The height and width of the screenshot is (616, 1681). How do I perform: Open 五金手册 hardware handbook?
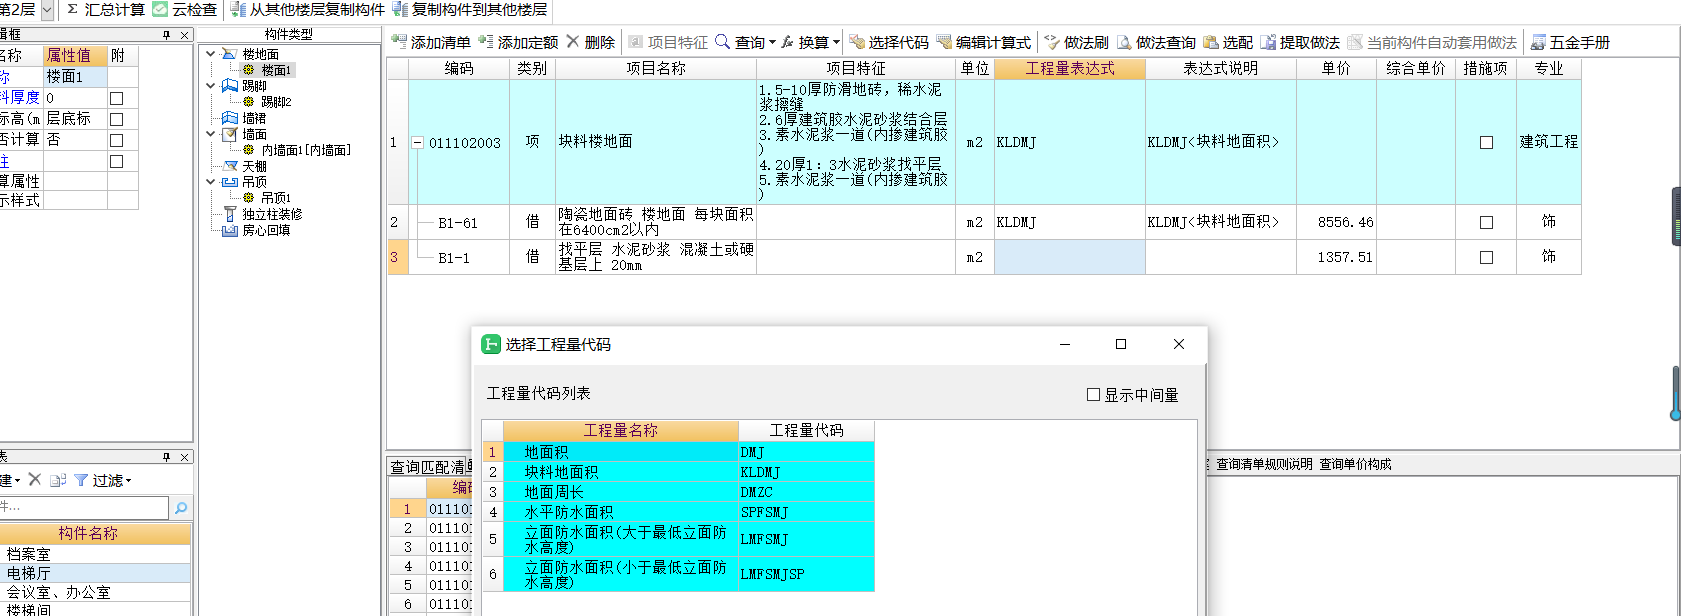click(x=1570, y=42)
